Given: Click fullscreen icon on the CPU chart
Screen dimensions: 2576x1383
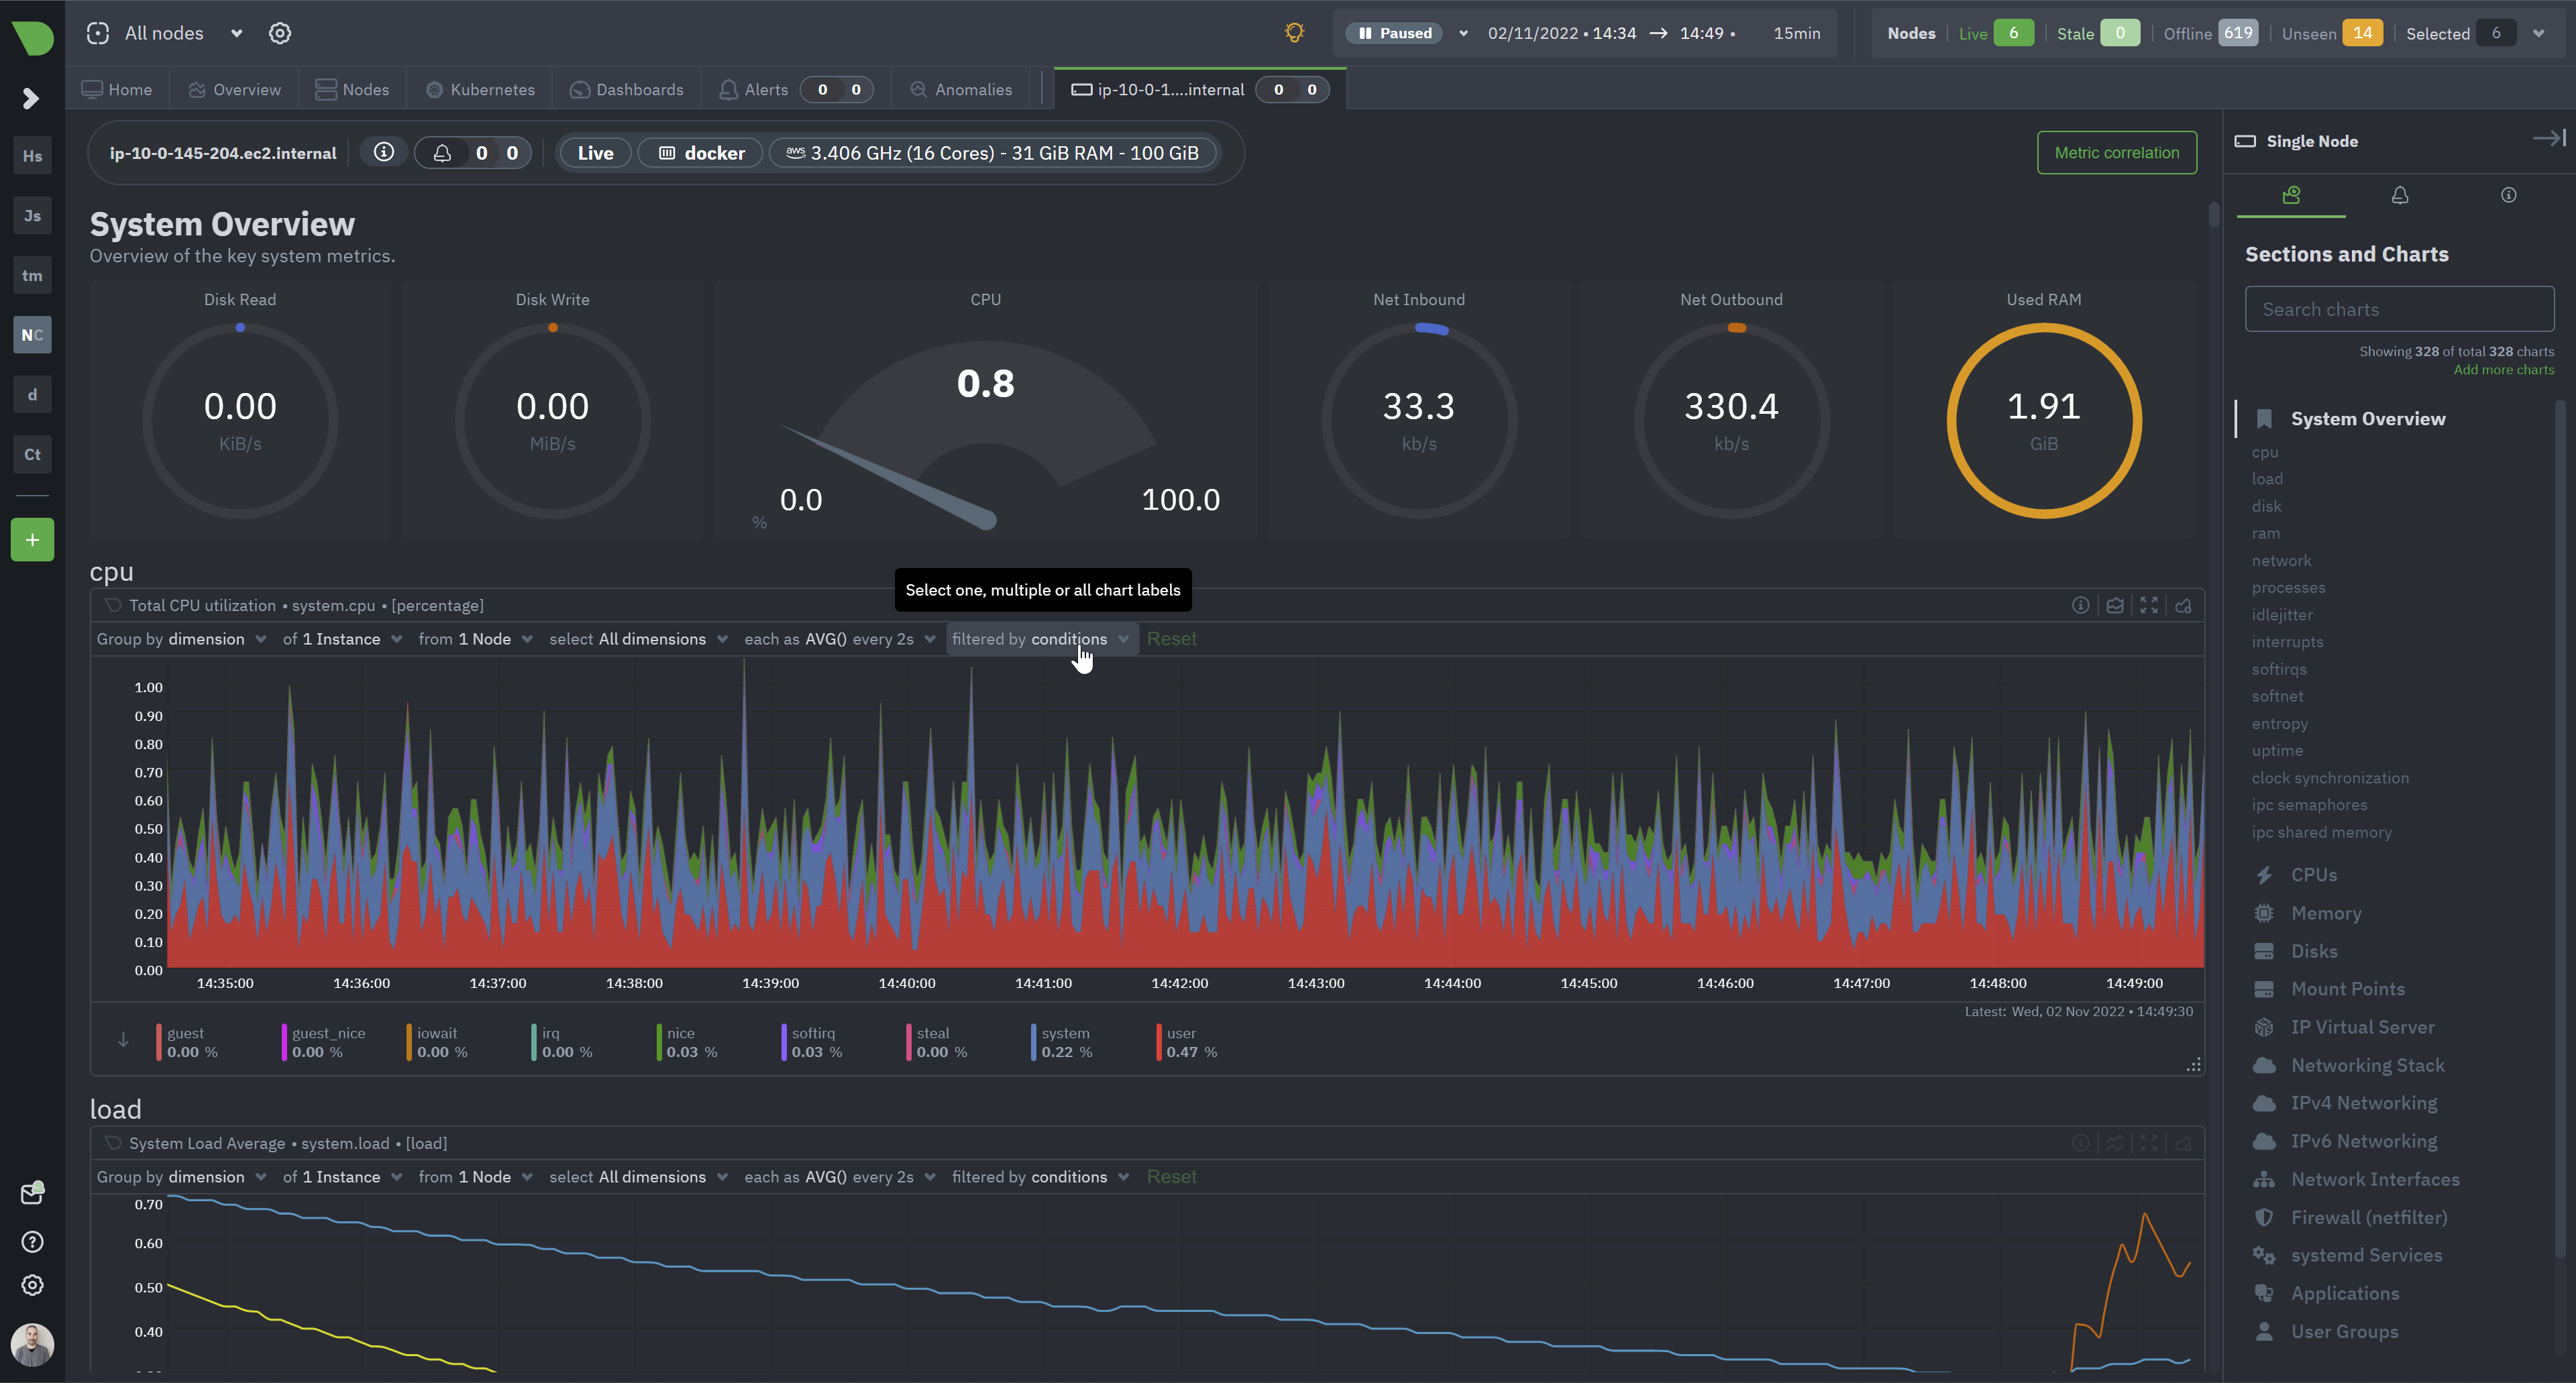Looking at the screenshot, I should (2149, 605).
